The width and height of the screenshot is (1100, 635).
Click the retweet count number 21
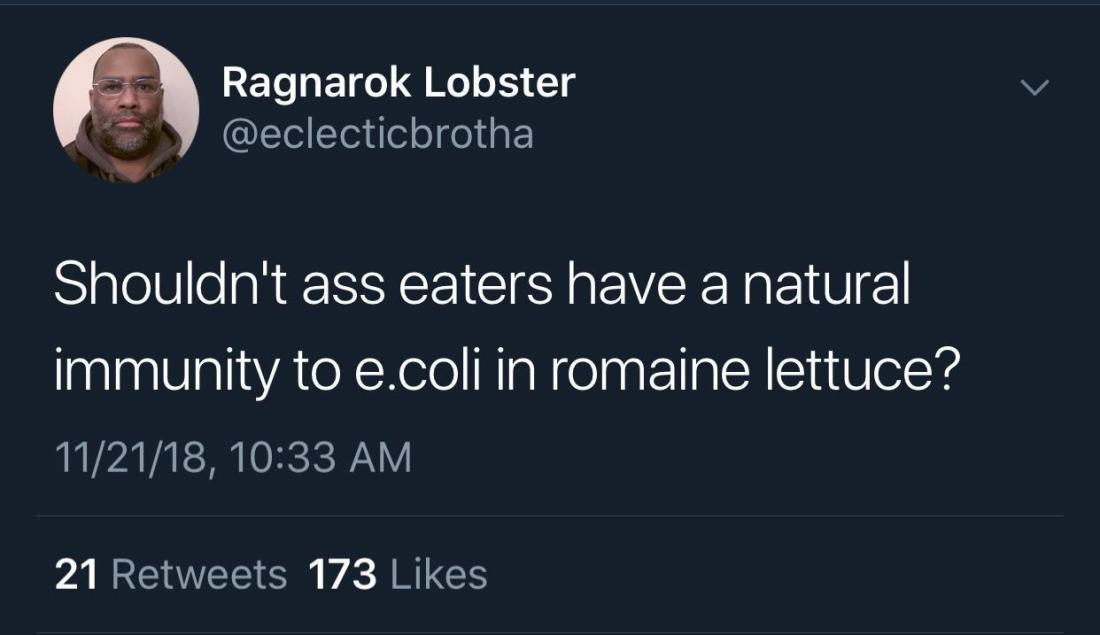click(x=74, y=574)
